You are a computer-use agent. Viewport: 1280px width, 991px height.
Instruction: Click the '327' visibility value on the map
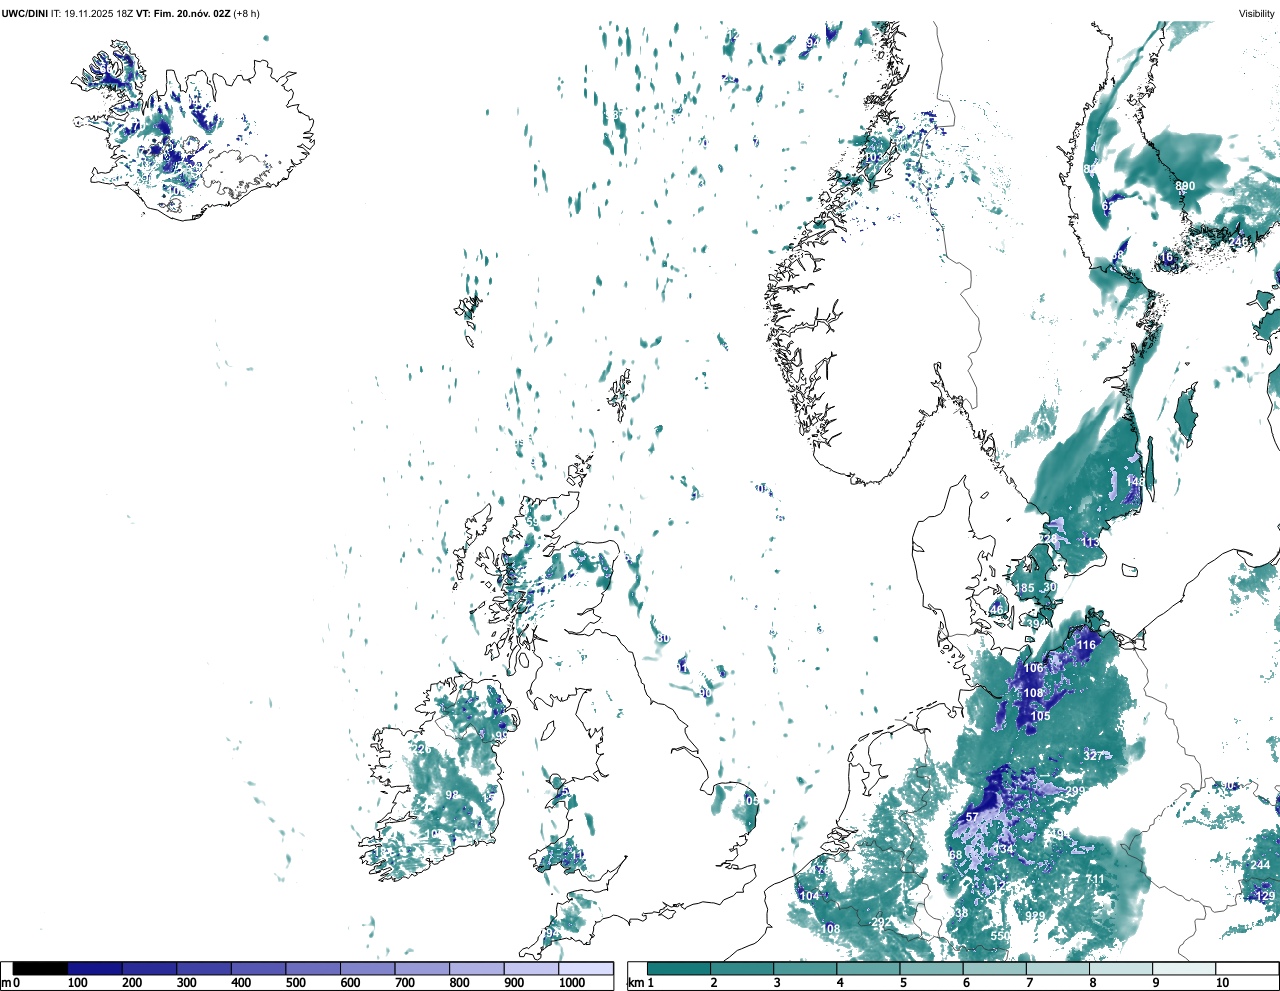1094,756
